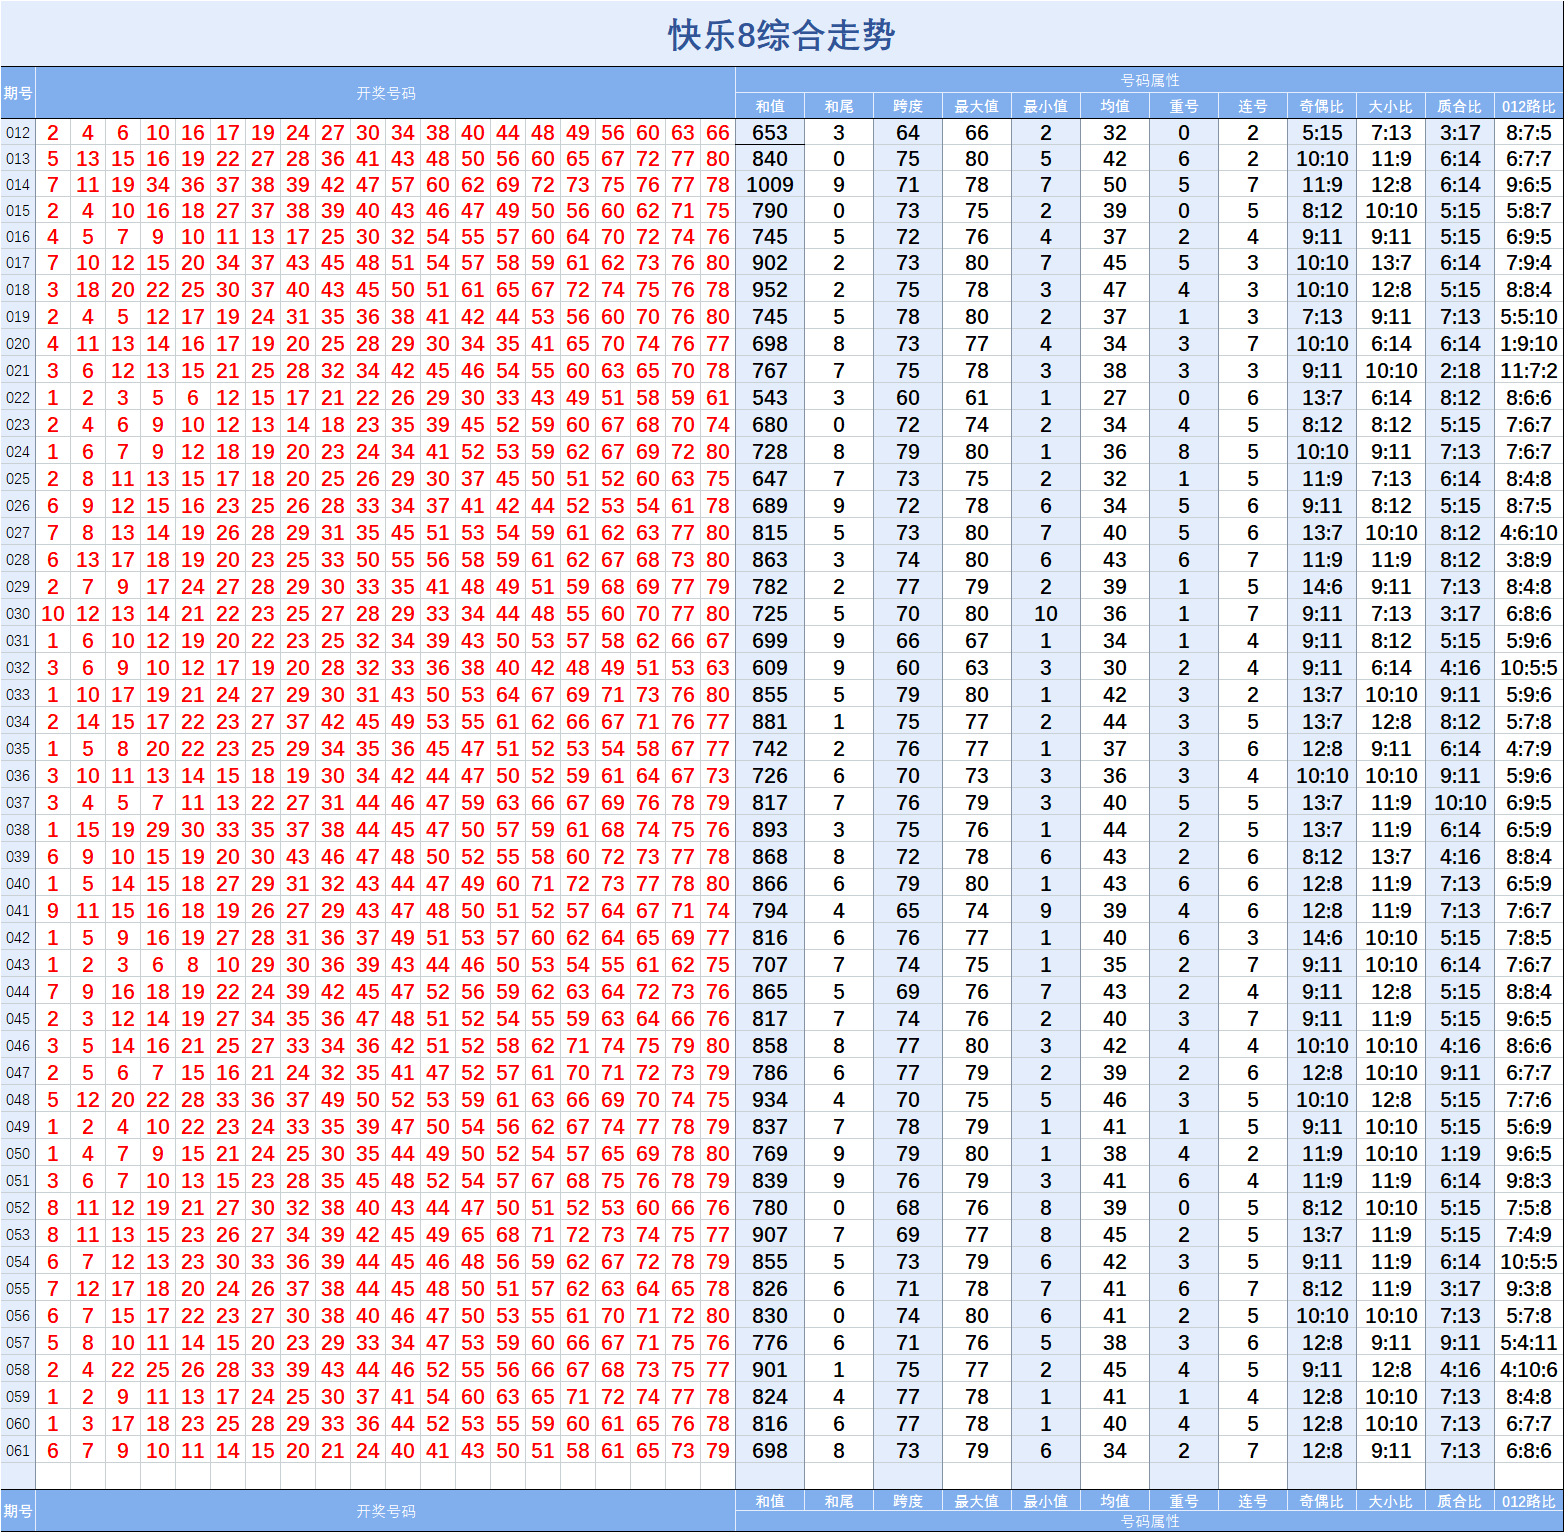Select 均值 value 47 in row 018
This screenshot has height=1532, width=1564.
1115,290
